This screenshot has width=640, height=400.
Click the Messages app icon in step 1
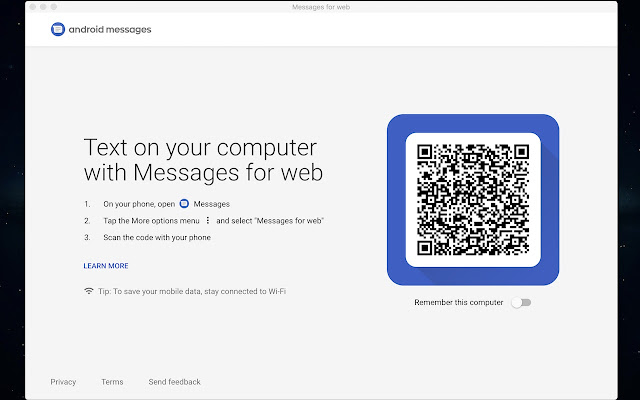tap(184, 203)
